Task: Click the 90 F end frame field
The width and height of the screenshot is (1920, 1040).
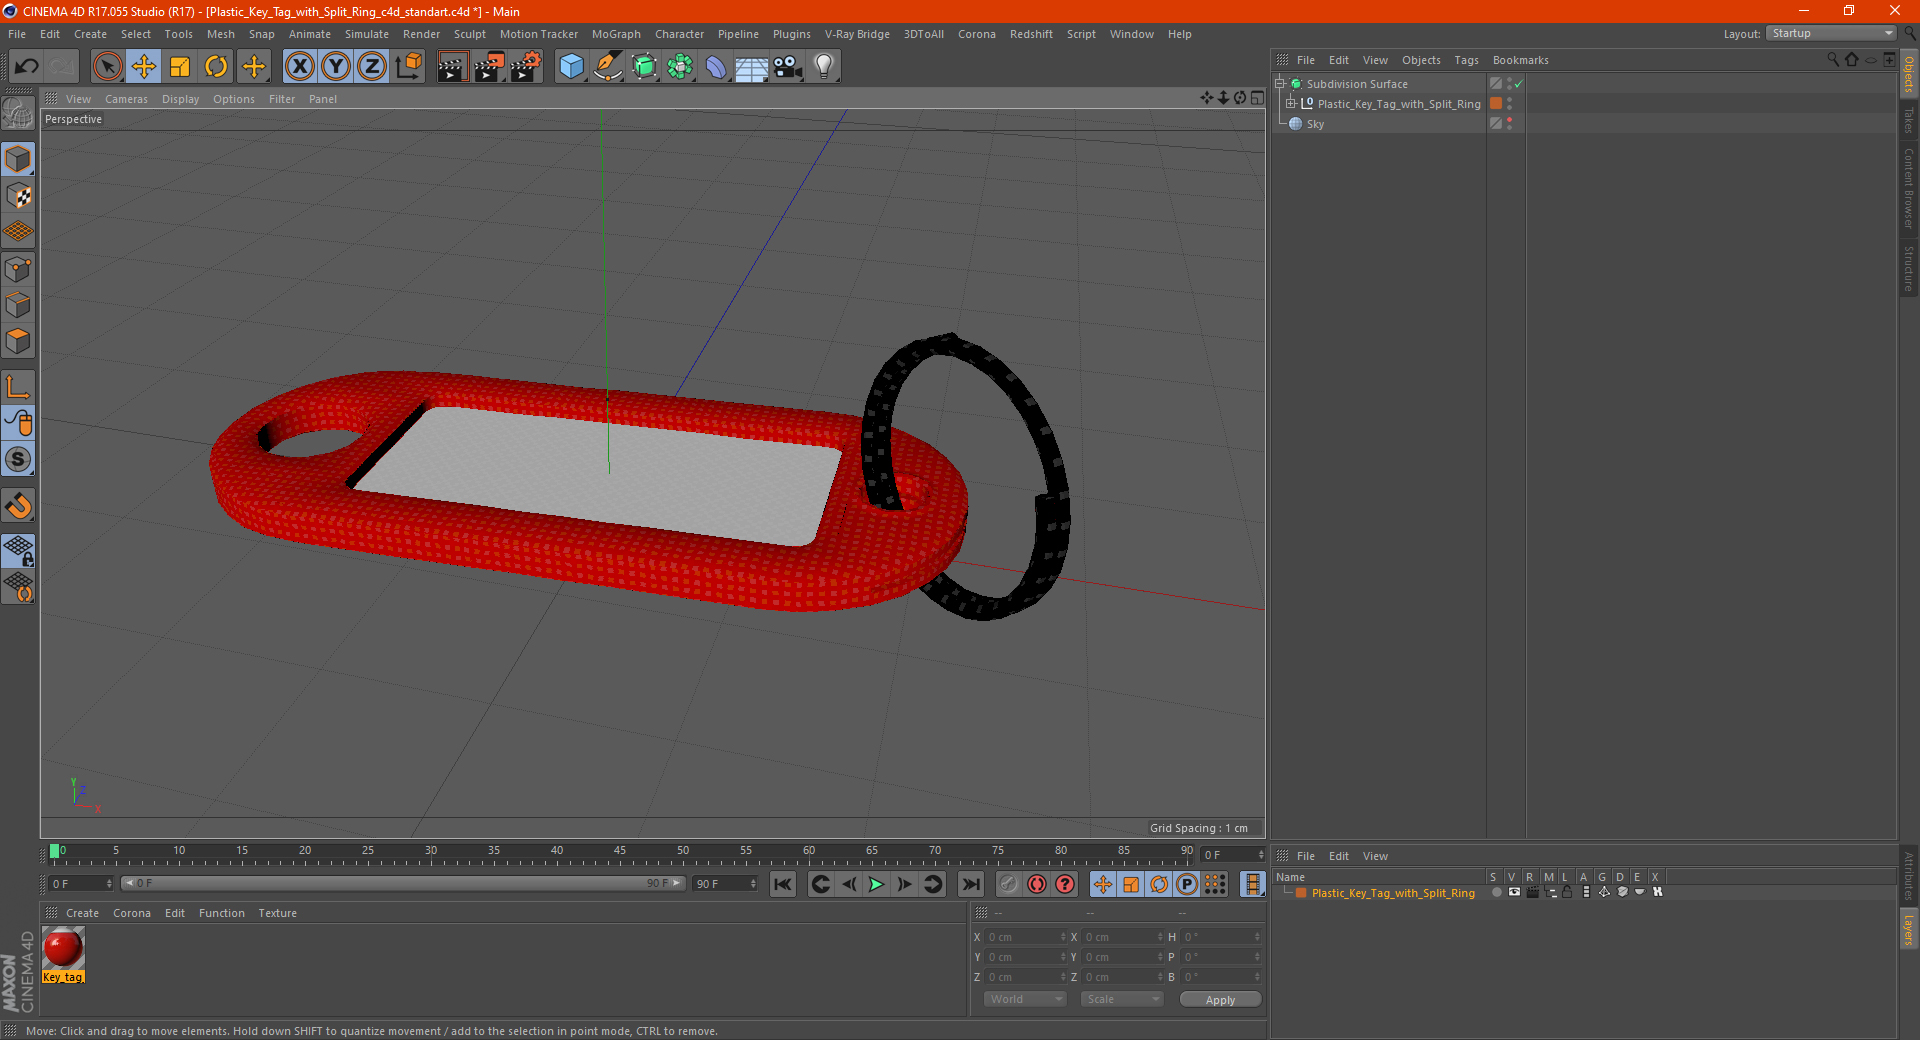Action: [725, 884]
